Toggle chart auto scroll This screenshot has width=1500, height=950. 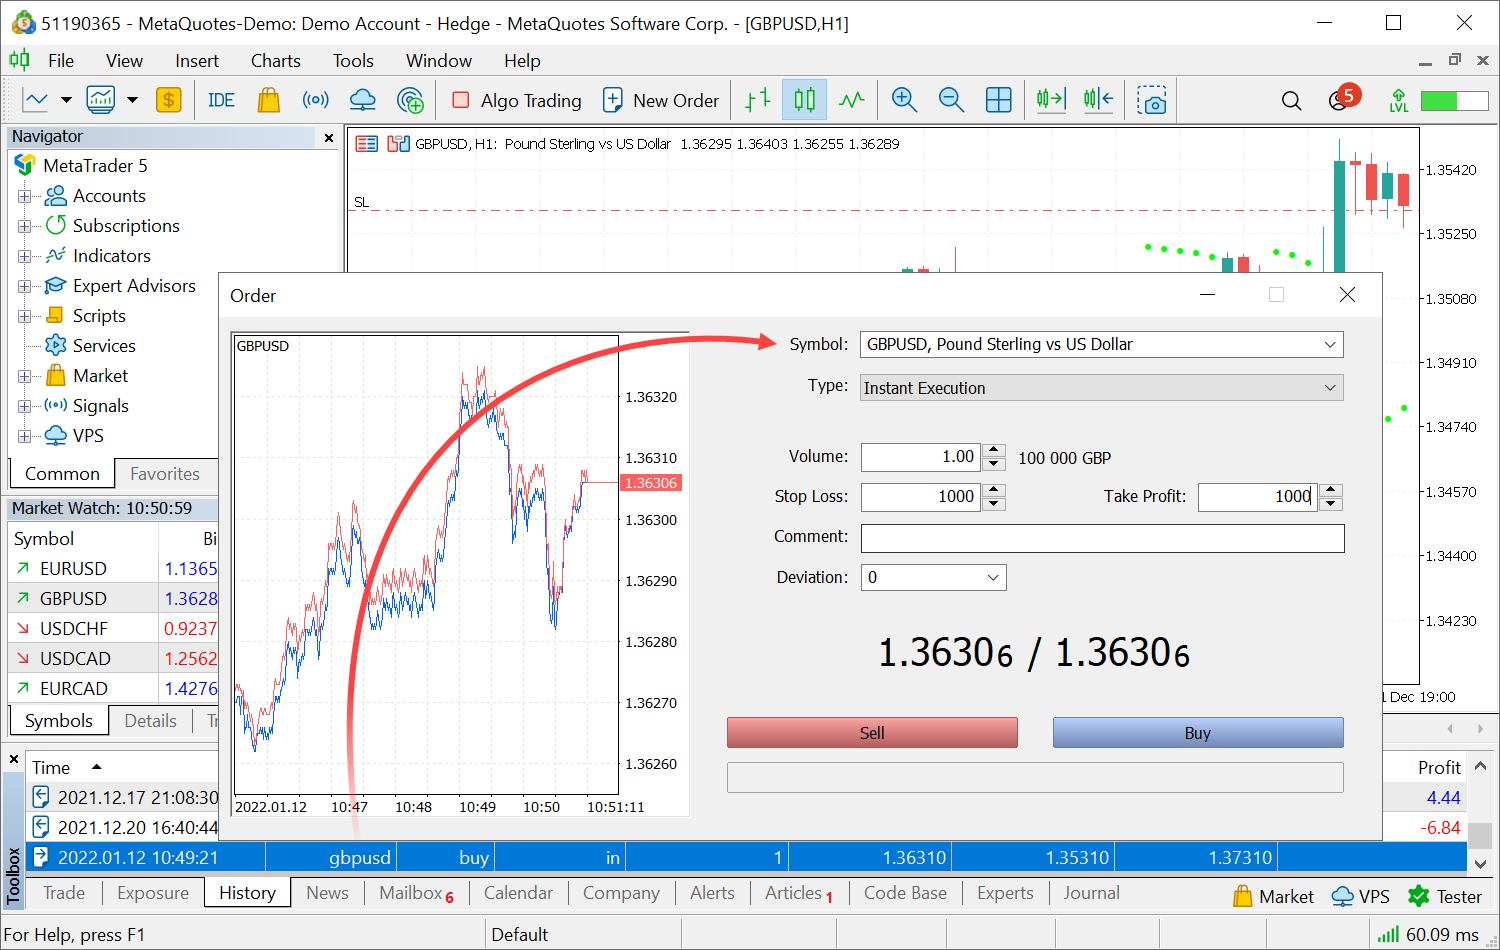pyautogui.click(x=1050, y=99)
